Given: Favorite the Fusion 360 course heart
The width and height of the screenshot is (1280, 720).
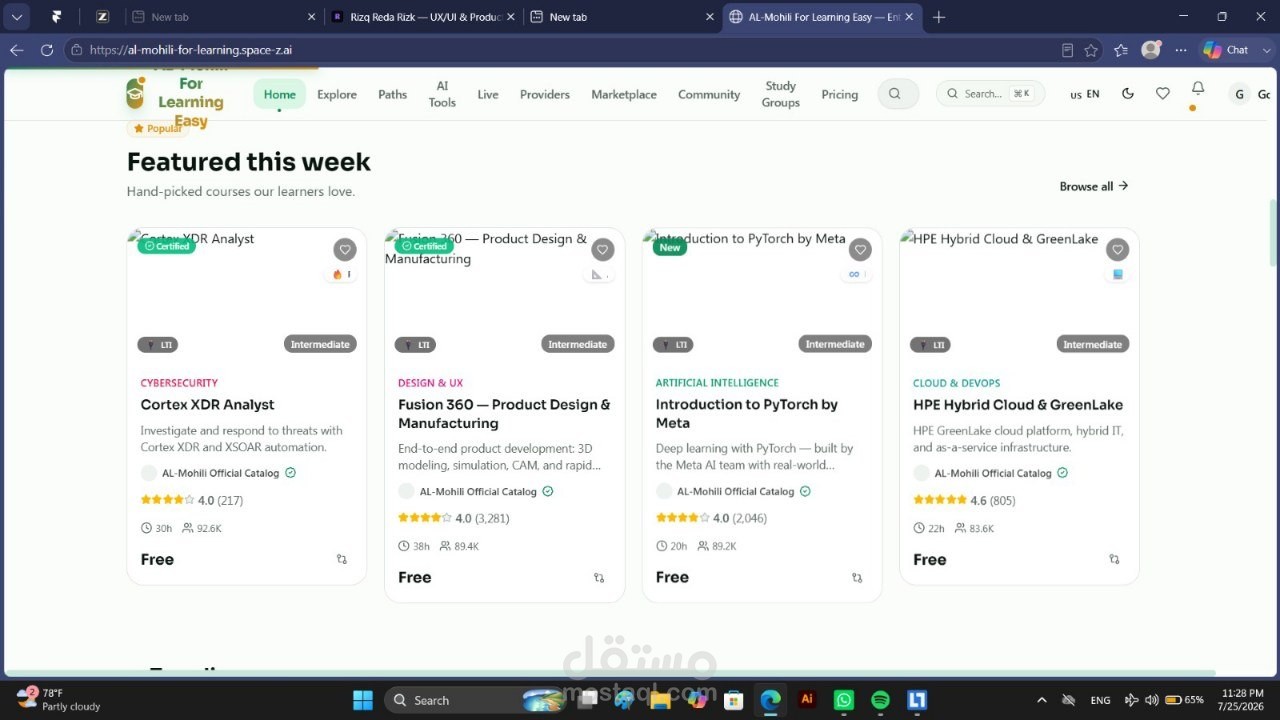Looking at the screenshot, I should (x=602, y=250).
